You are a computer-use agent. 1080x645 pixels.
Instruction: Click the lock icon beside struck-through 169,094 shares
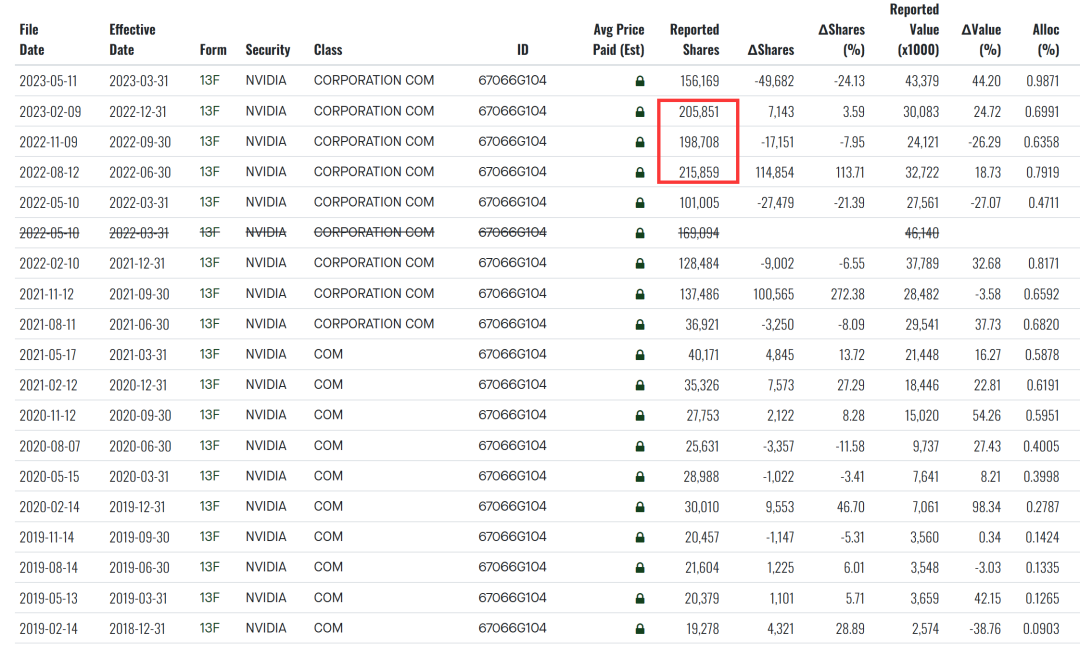pos(640,233)
